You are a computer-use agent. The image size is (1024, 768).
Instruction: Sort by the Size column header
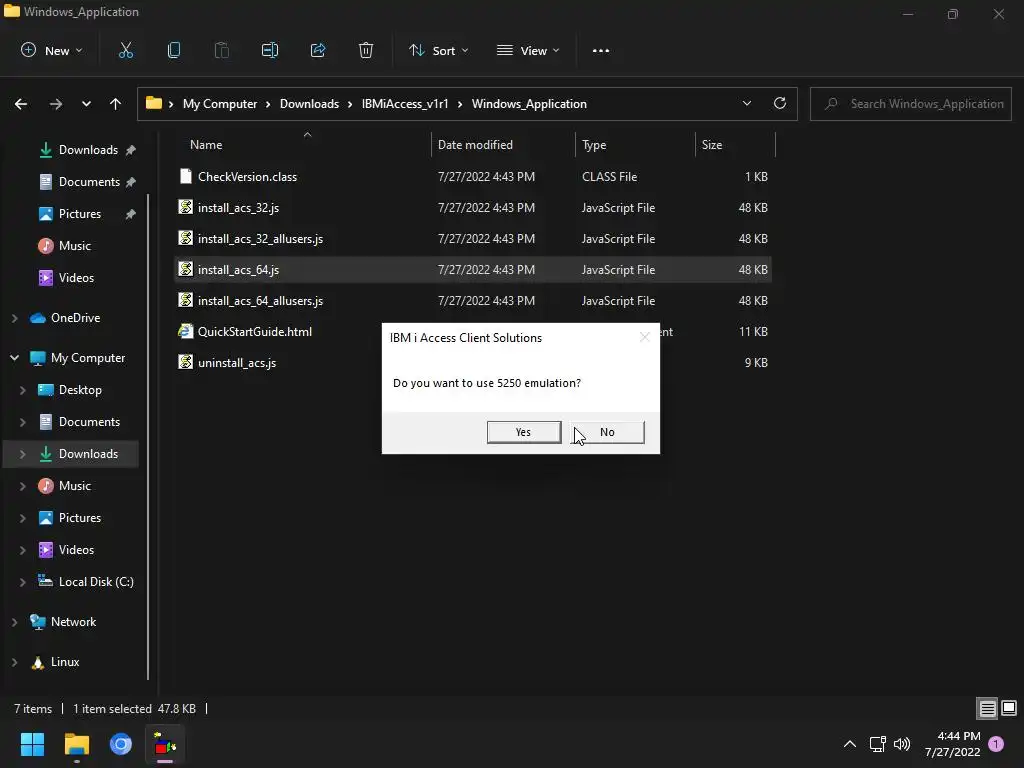coord(712,145)
